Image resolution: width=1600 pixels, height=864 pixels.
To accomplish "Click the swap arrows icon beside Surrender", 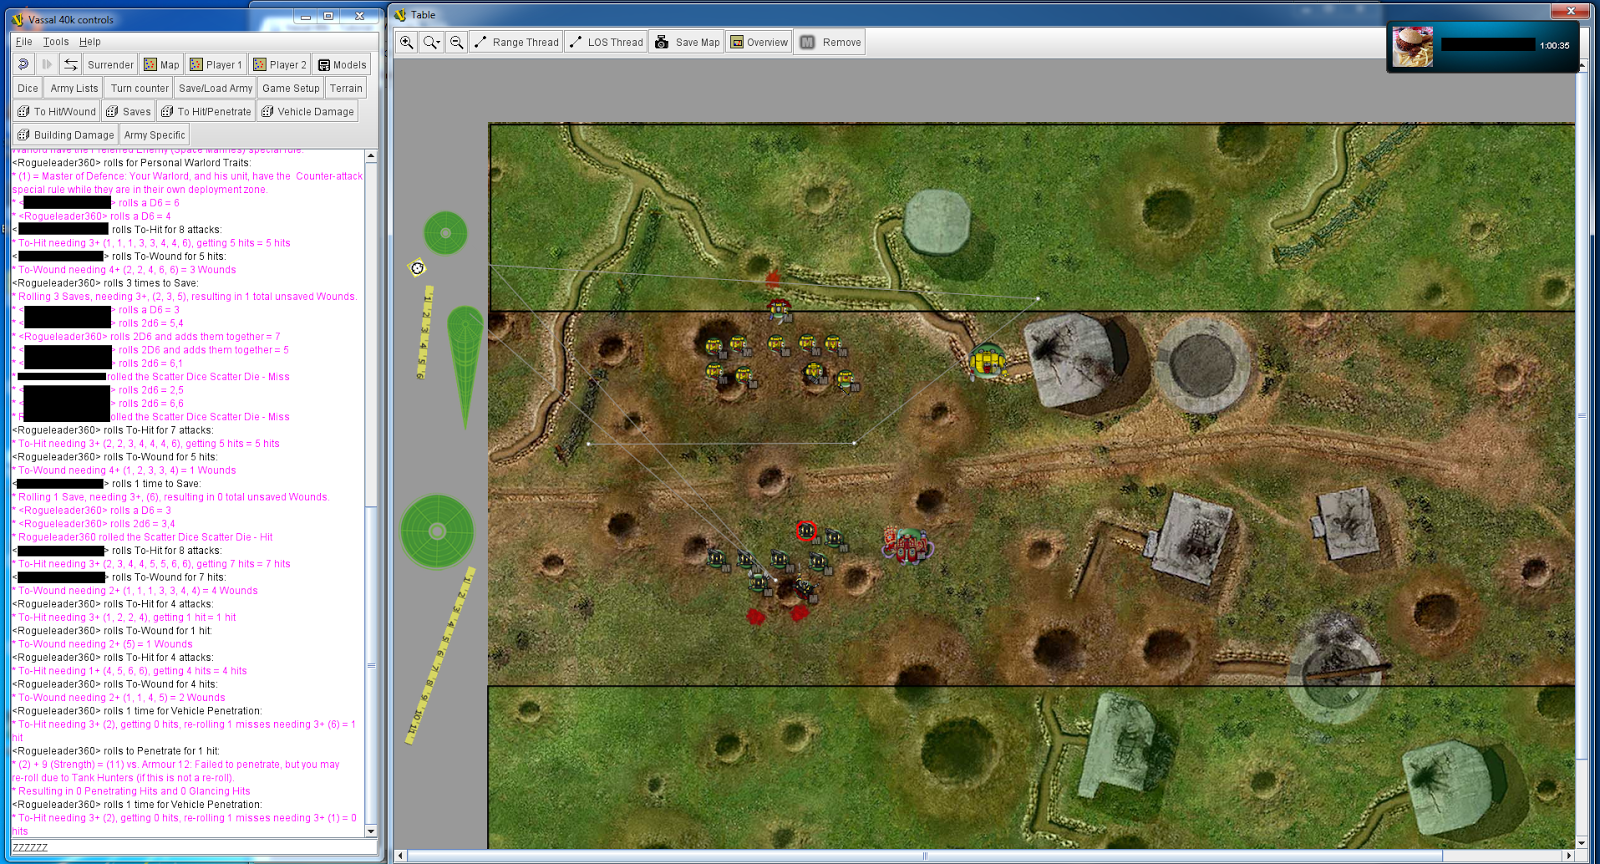I will [70, 64].
